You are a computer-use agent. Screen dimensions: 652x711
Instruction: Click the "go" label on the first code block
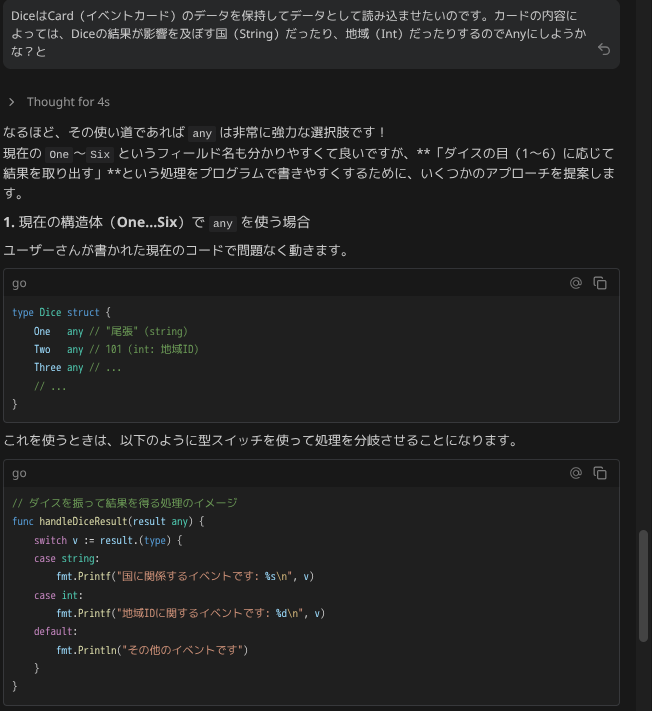click(19, 283)
